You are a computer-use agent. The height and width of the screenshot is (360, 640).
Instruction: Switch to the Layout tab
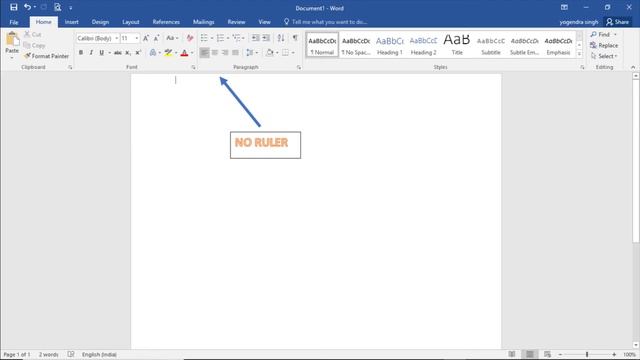[131, 22]
